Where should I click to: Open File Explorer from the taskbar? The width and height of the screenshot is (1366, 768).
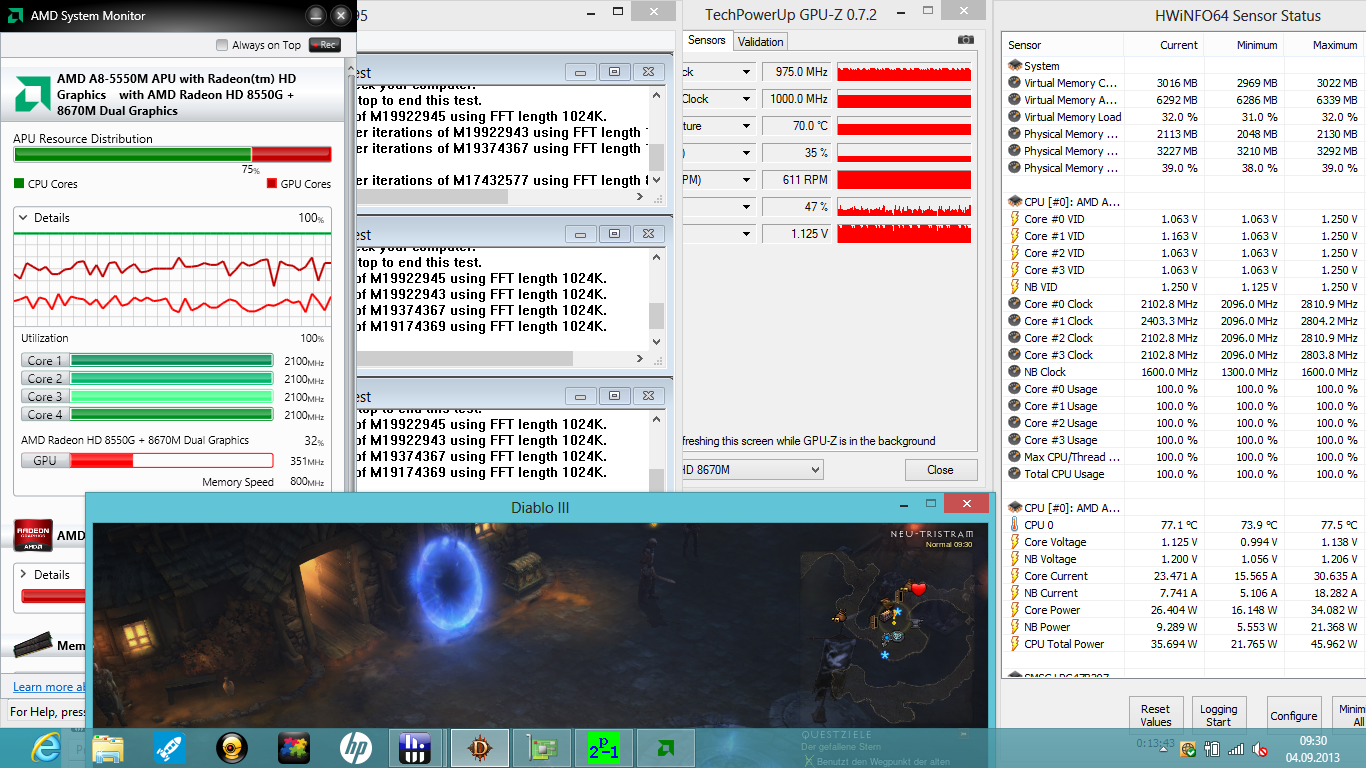point(108,747)
